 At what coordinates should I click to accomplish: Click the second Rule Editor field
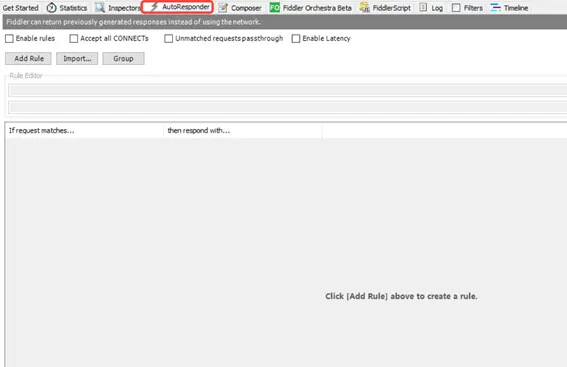(287, 107)
